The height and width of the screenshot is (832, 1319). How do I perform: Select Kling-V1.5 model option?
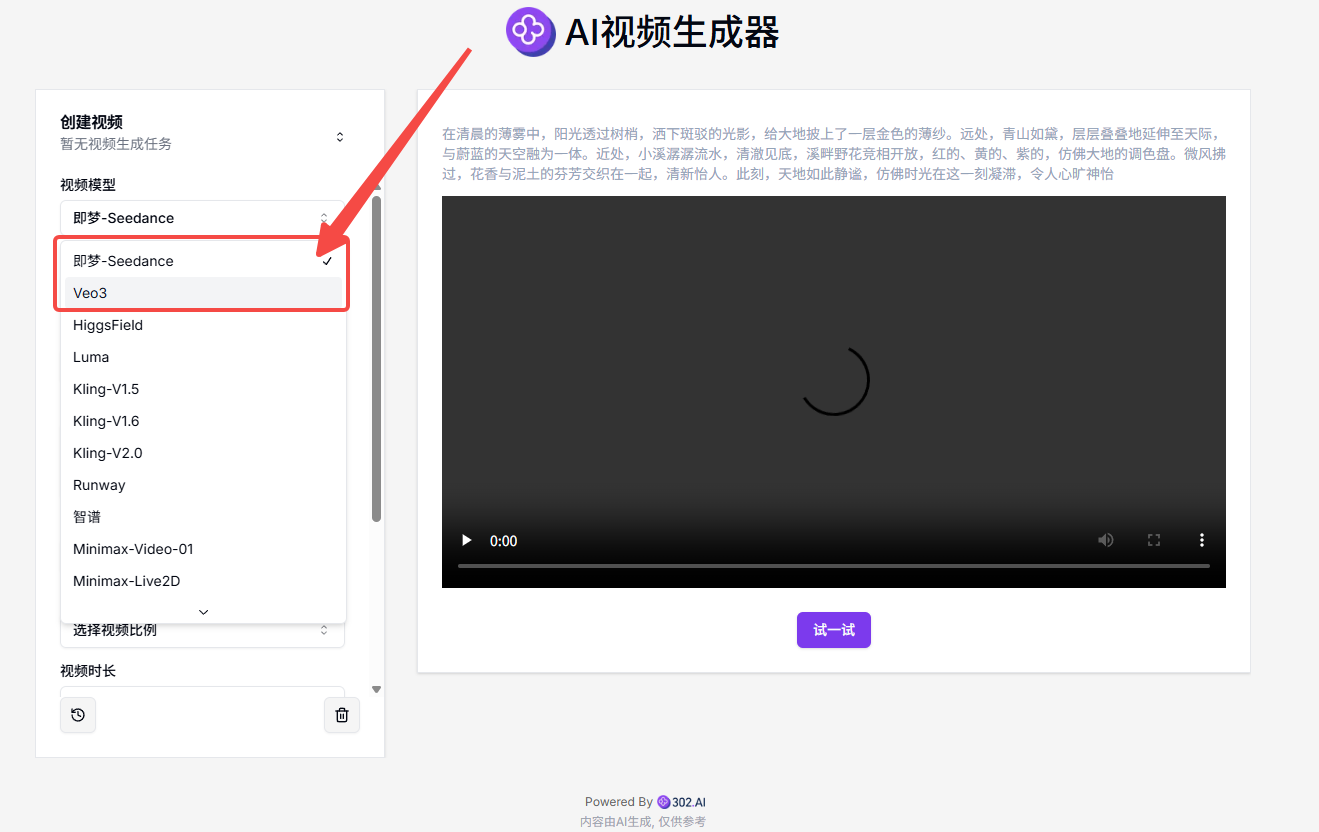[x=204, y=389]
